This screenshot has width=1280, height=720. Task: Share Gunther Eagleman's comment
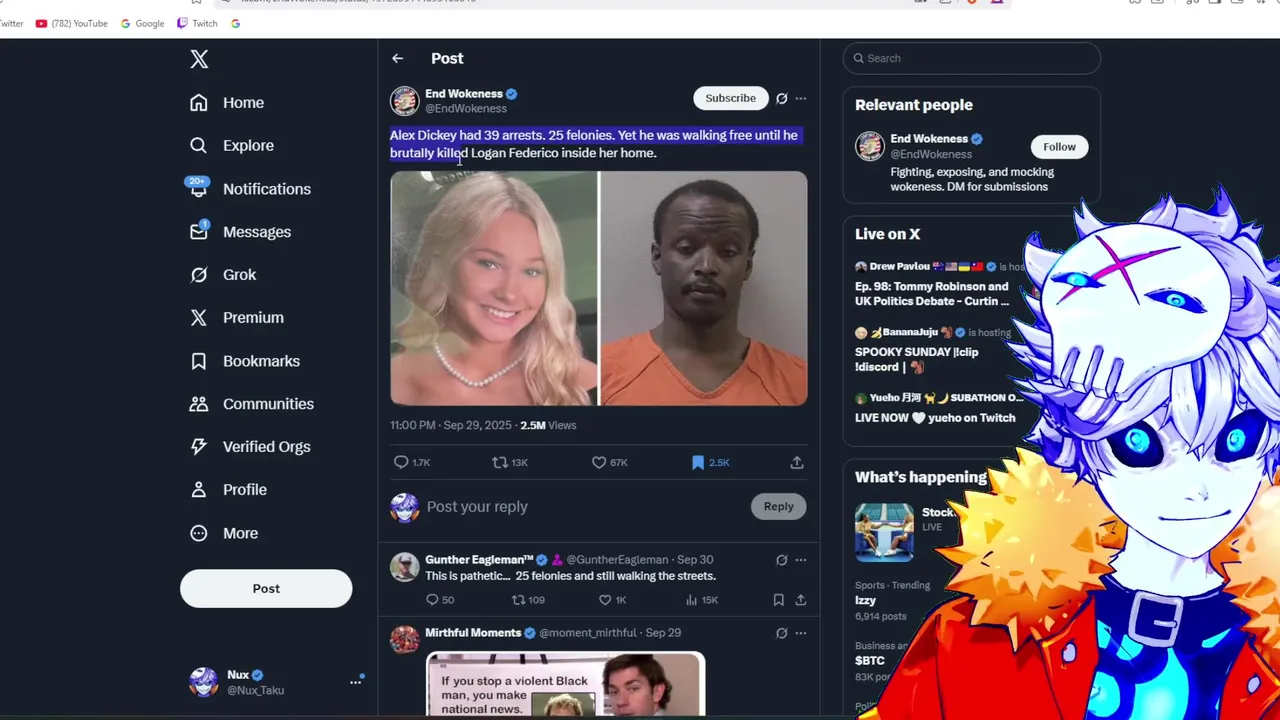(801, 600)
